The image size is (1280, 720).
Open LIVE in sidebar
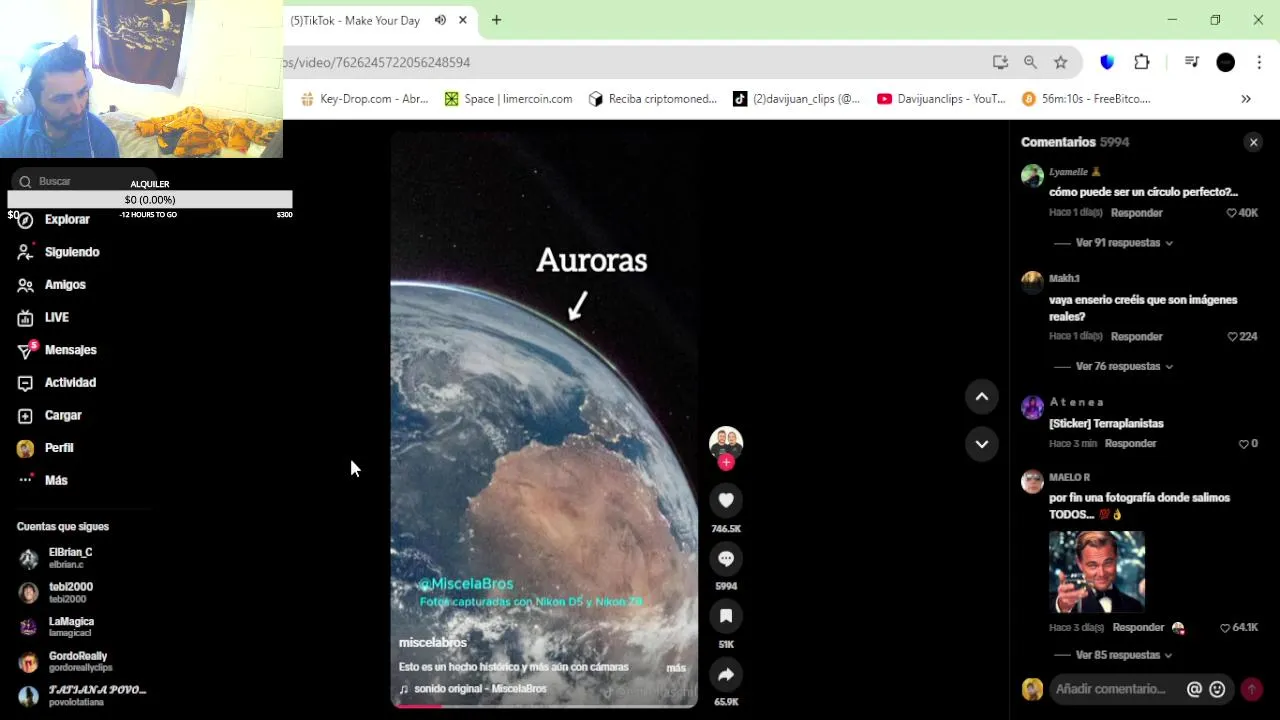click(56, 317)
